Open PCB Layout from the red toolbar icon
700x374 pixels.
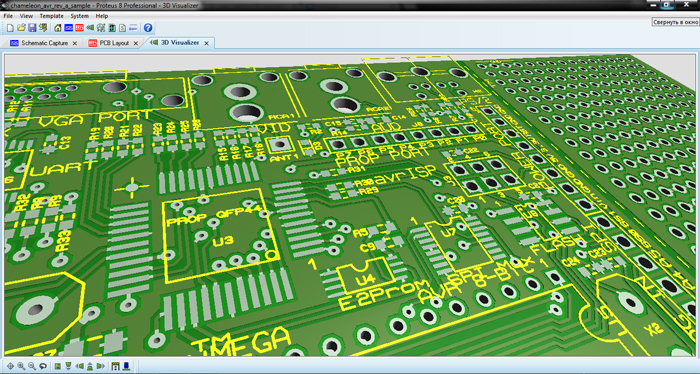[x=79, y=28]
